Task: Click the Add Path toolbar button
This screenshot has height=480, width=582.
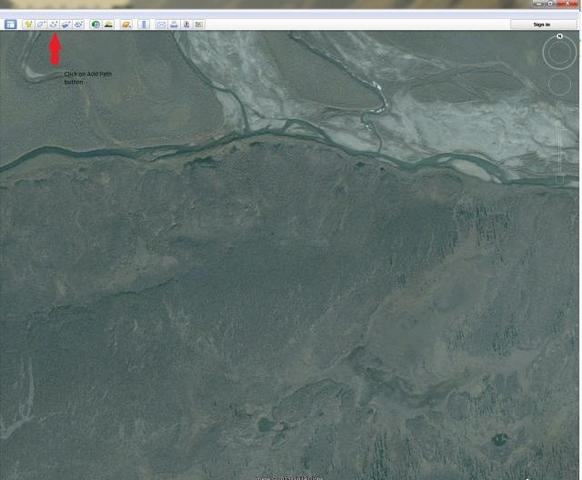Action: tap(54, 25)
